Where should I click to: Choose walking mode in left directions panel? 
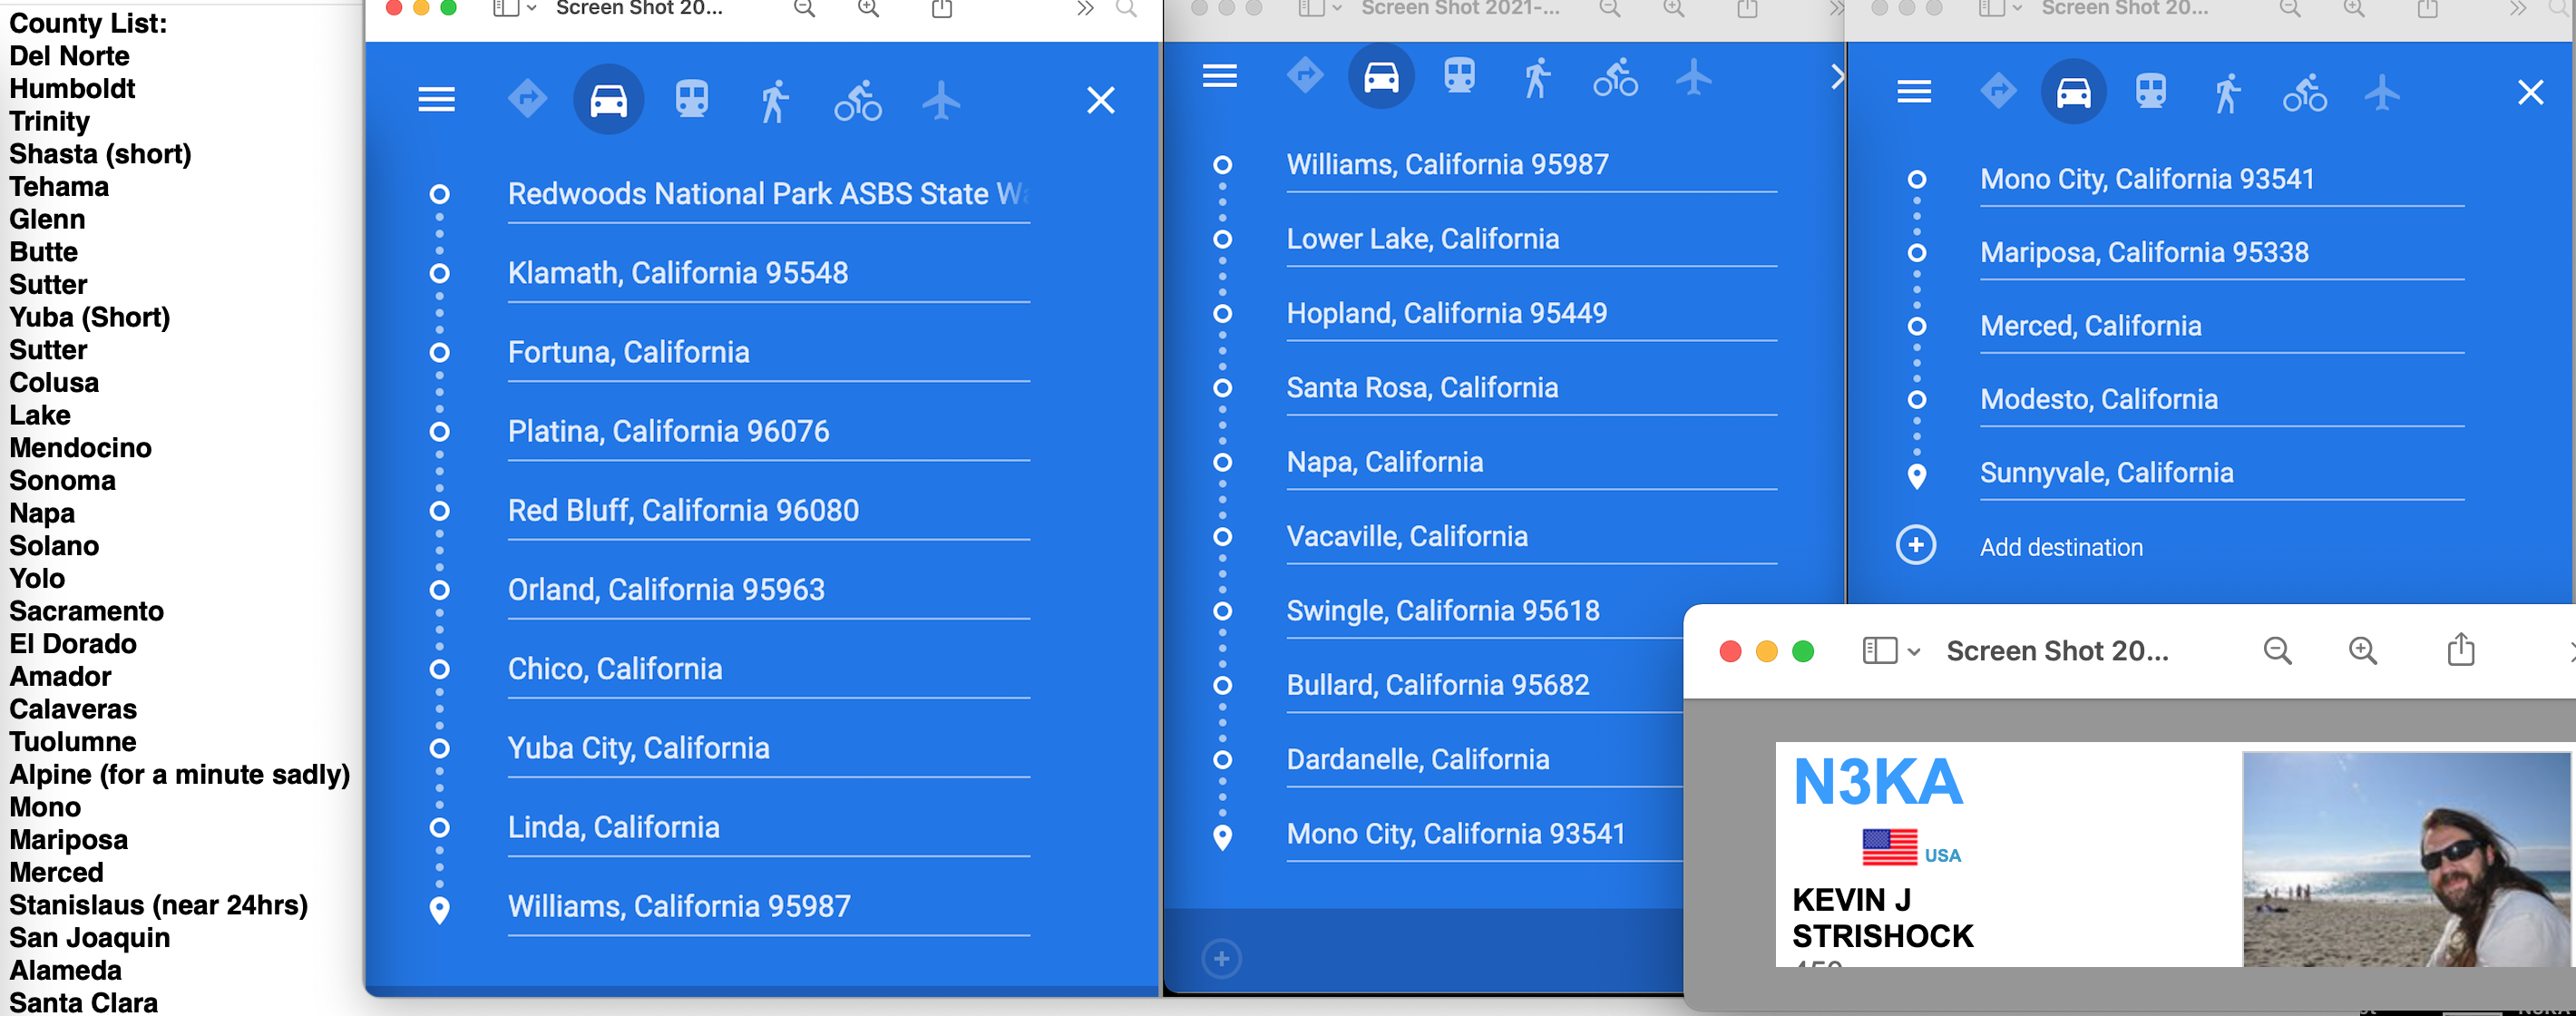pos(774,100)
